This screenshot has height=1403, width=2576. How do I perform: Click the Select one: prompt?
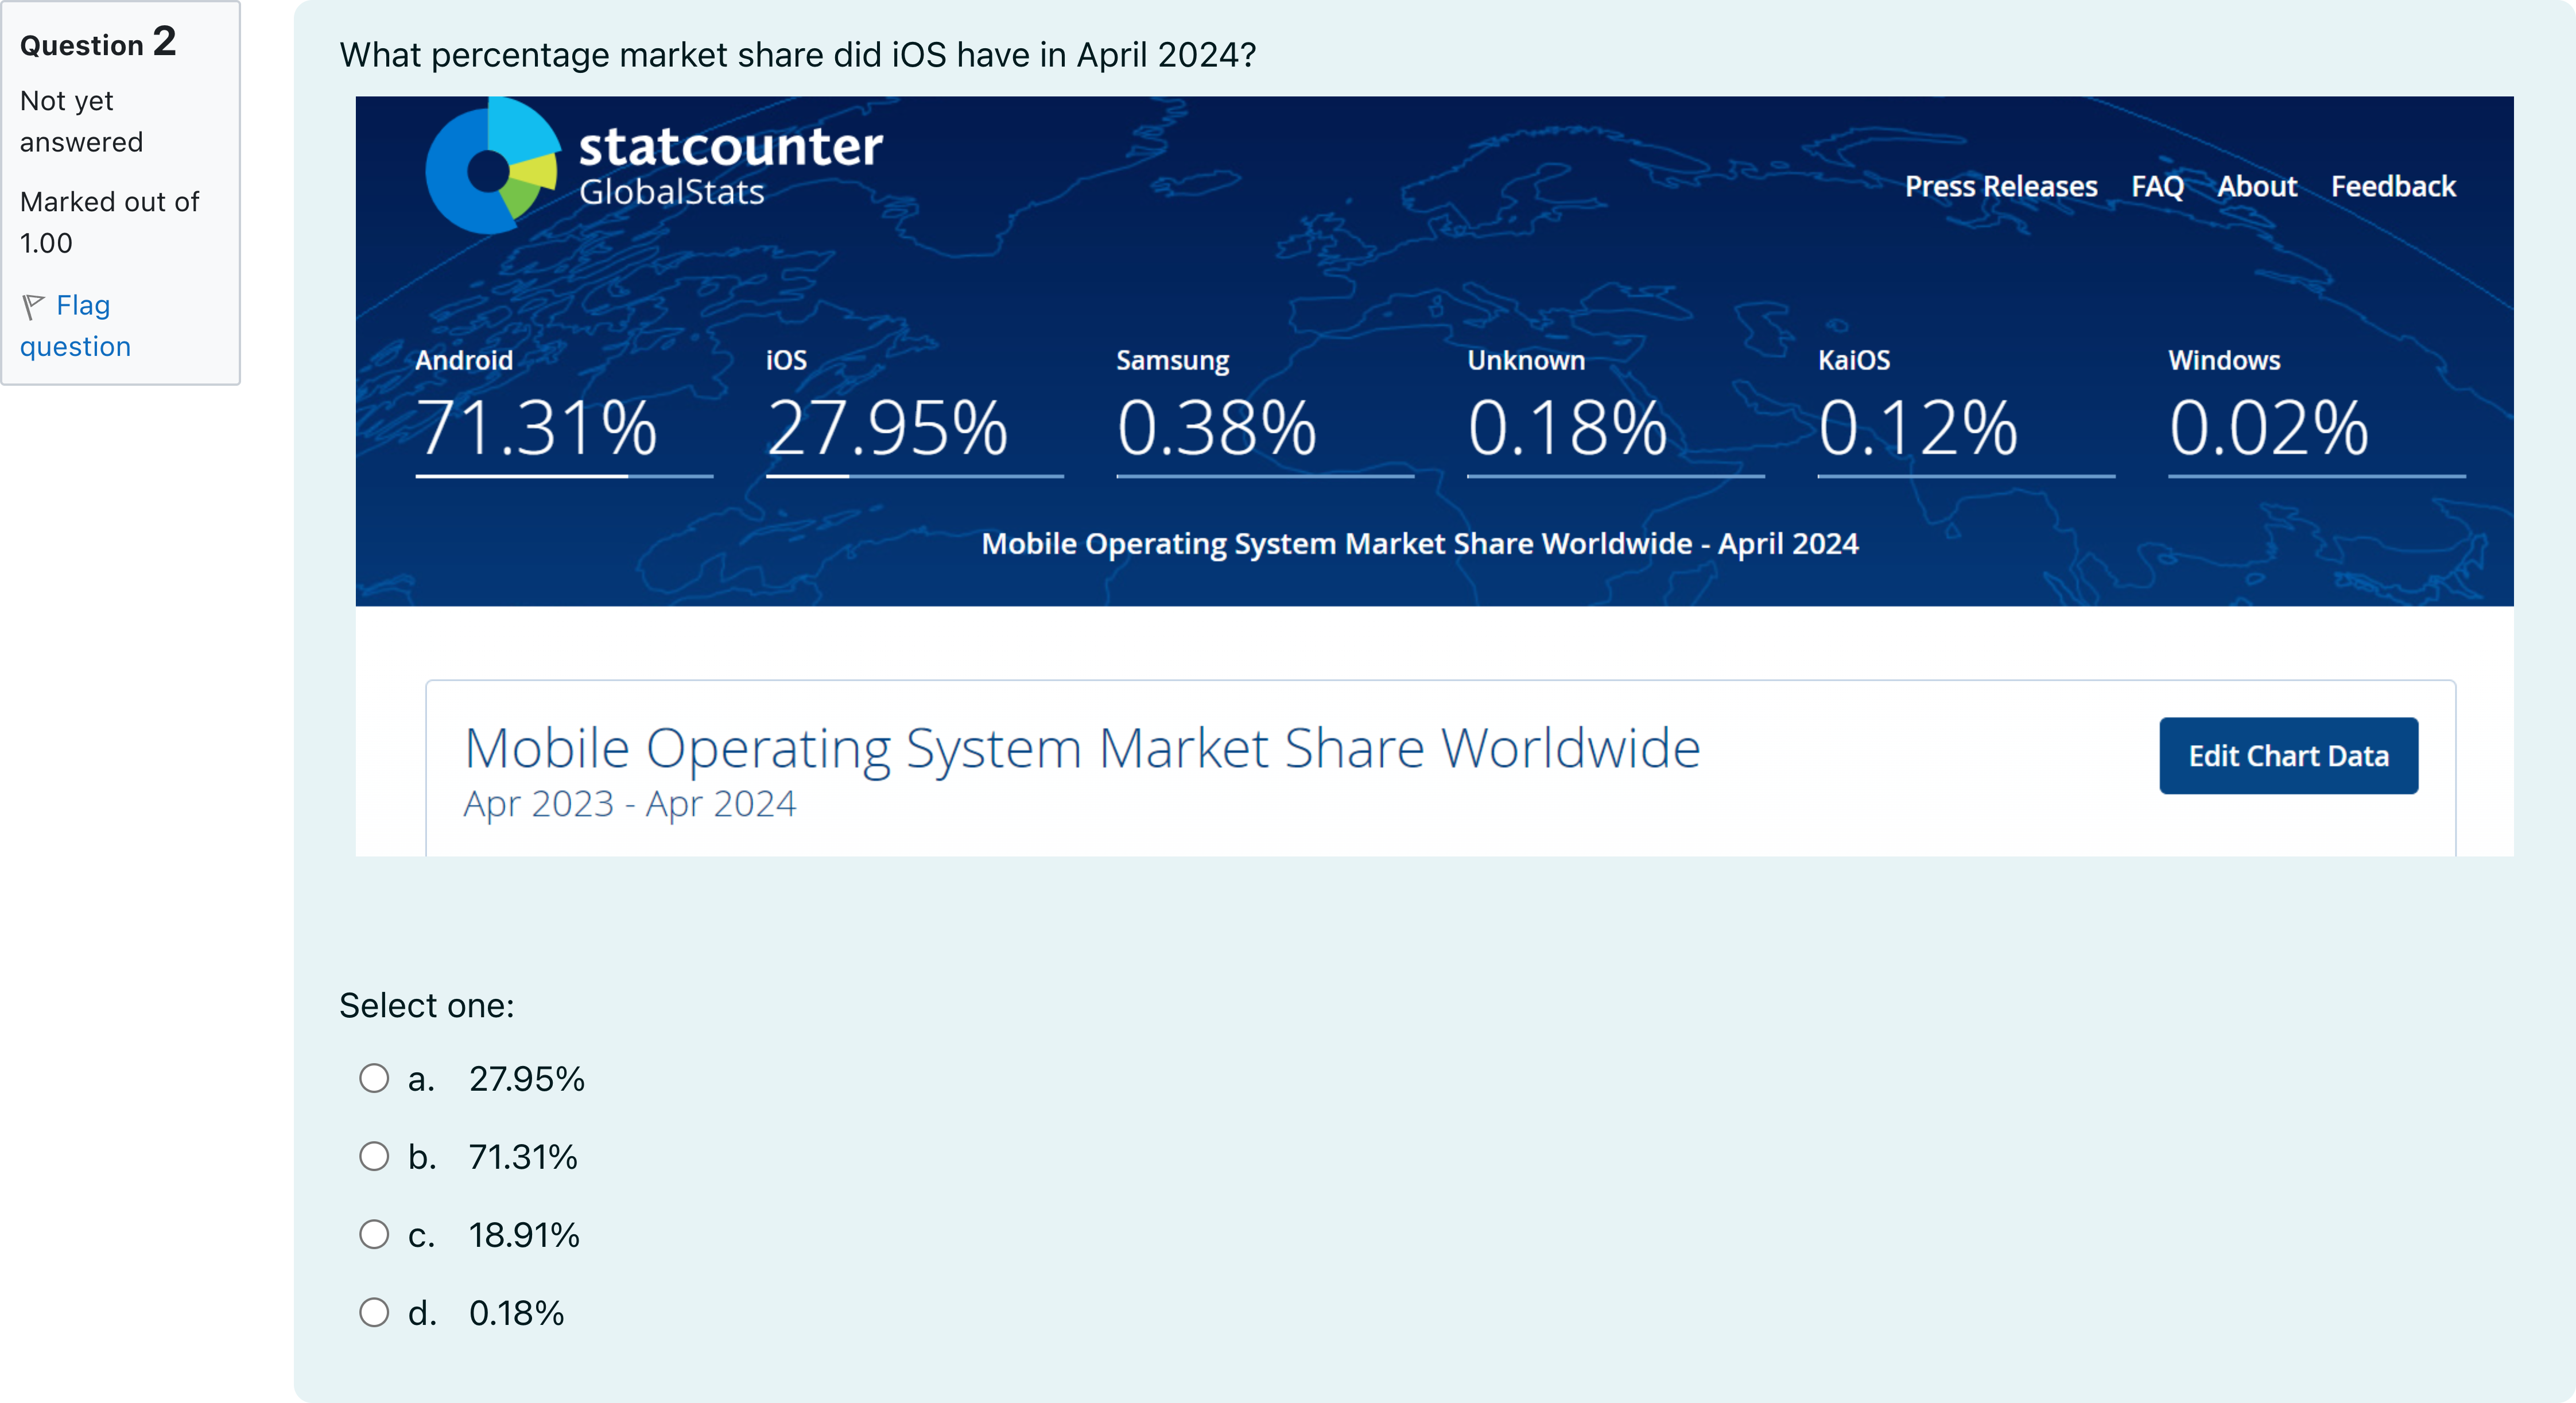pos(427,1005)
